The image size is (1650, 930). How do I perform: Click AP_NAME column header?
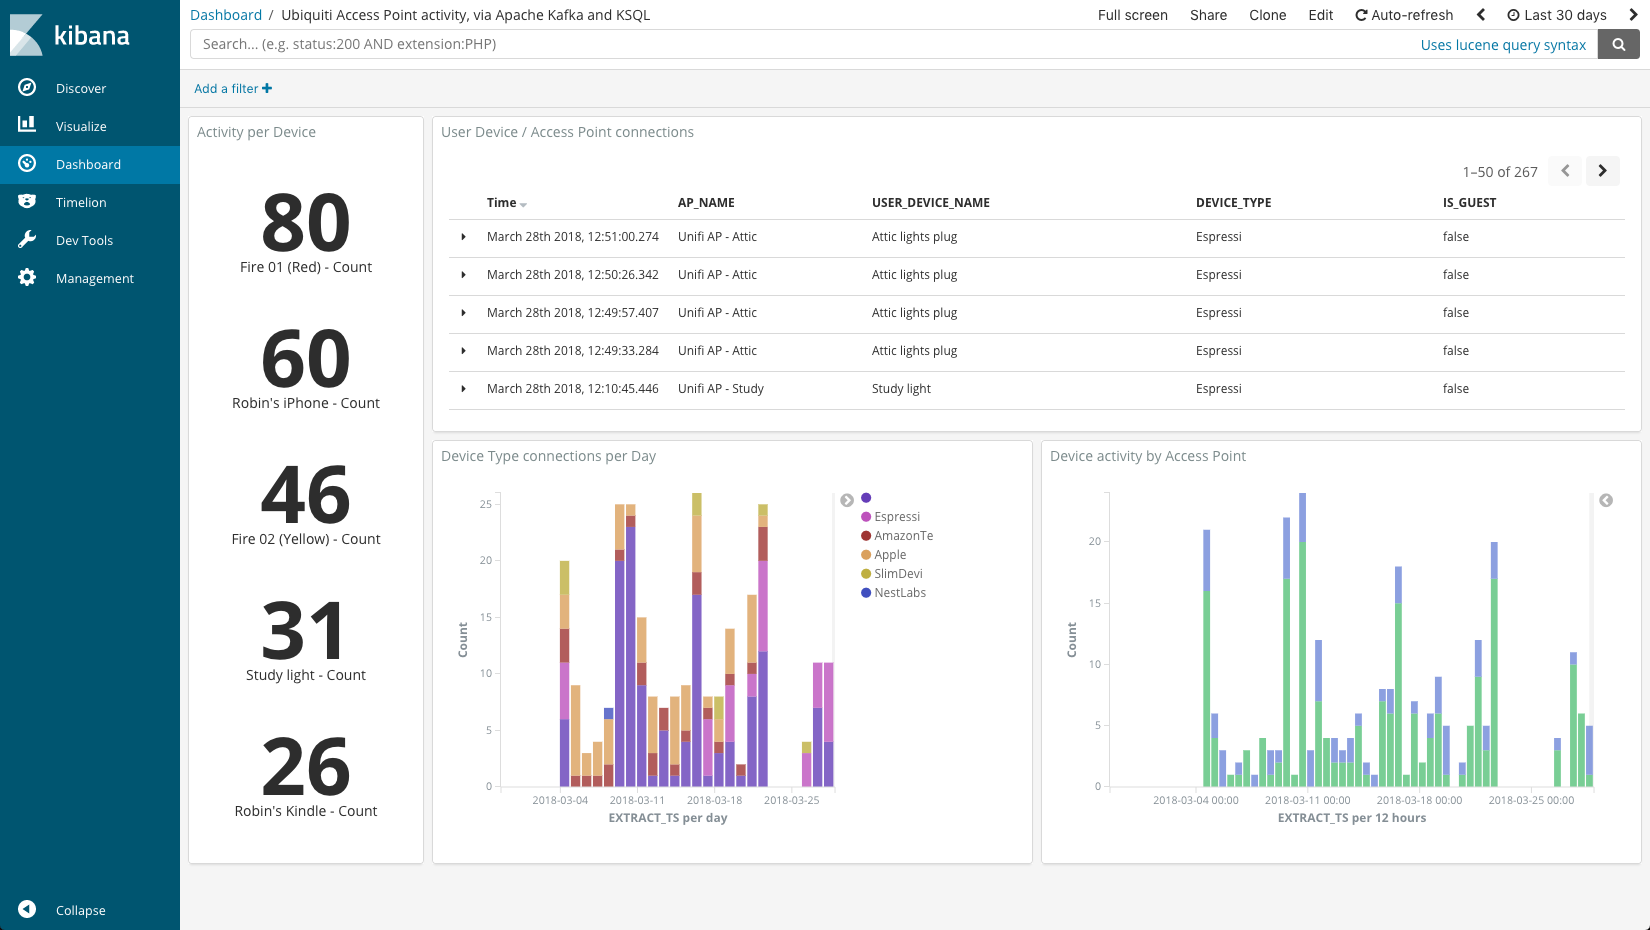[x=706, y=203]
